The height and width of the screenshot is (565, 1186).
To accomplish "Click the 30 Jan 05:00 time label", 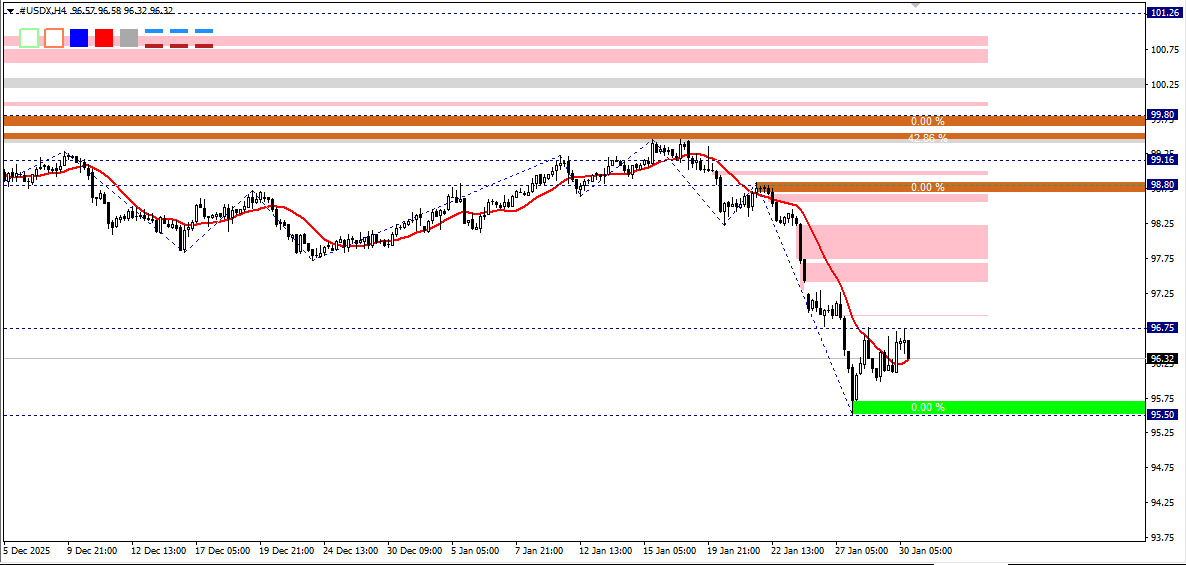I will click(x=927, y=551).
